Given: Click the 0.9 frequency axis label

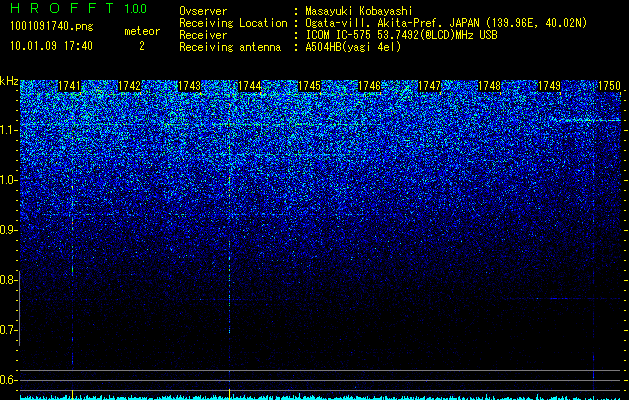Looking at the screenshot, I should (9, 230).
